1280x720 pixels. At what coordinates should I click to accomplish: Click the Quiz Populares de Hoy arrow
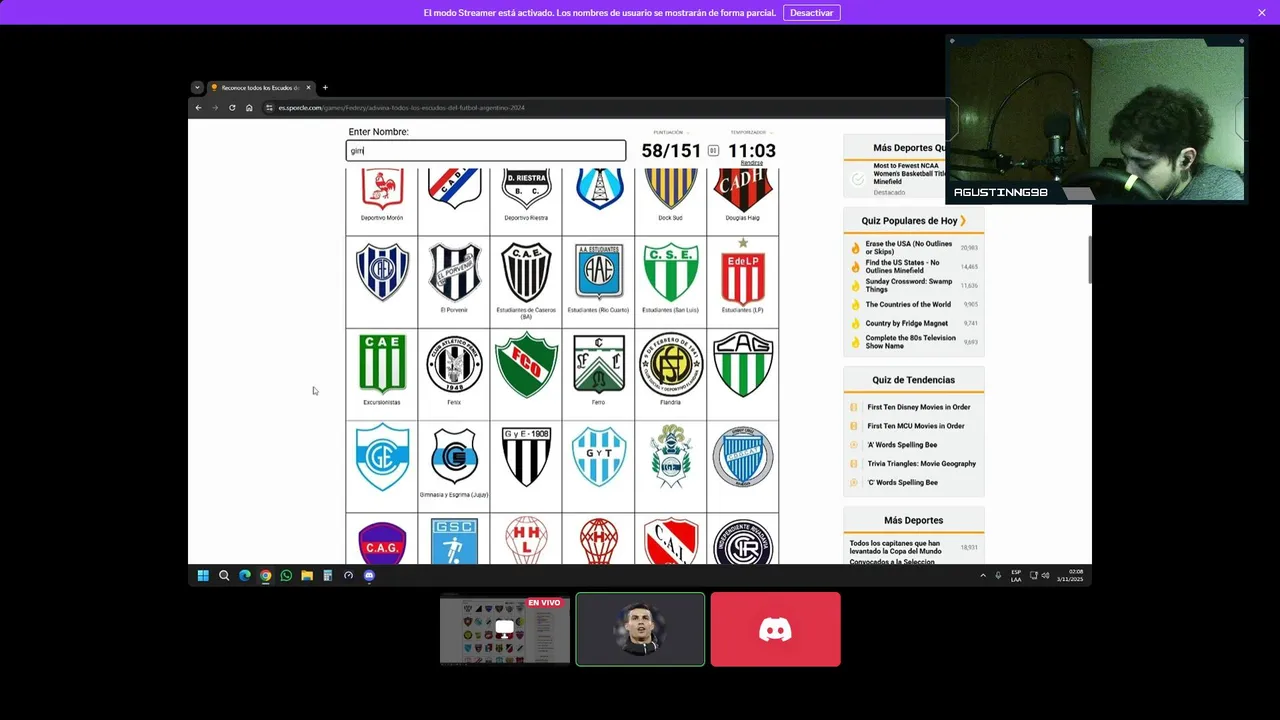coord(963,221)
